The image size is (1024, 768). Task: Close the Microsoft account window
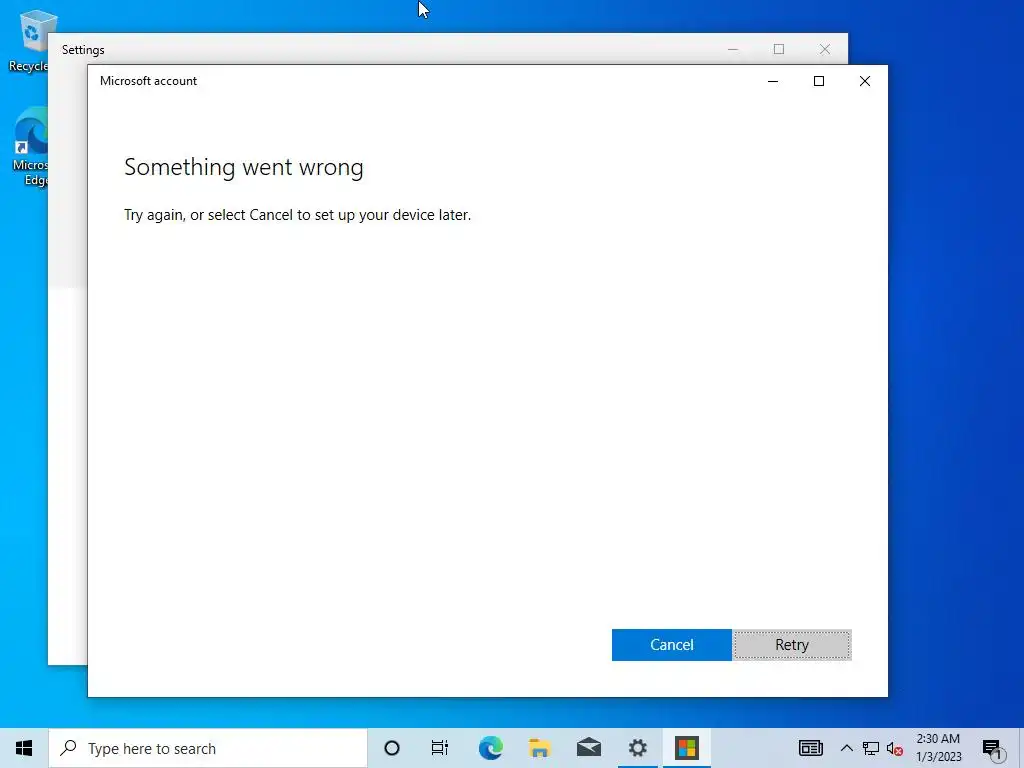pyautogui.click(x=865, y=81)
